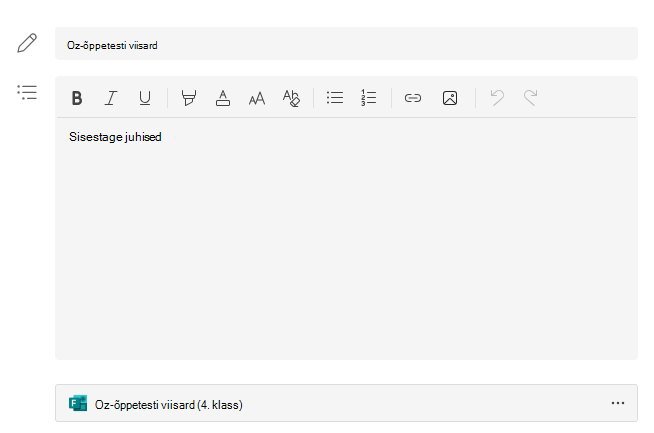This screenshot has width=654, height=433.
Task: Insert a hyperlink
Action: pyautogui.click(x=413, y=98)
